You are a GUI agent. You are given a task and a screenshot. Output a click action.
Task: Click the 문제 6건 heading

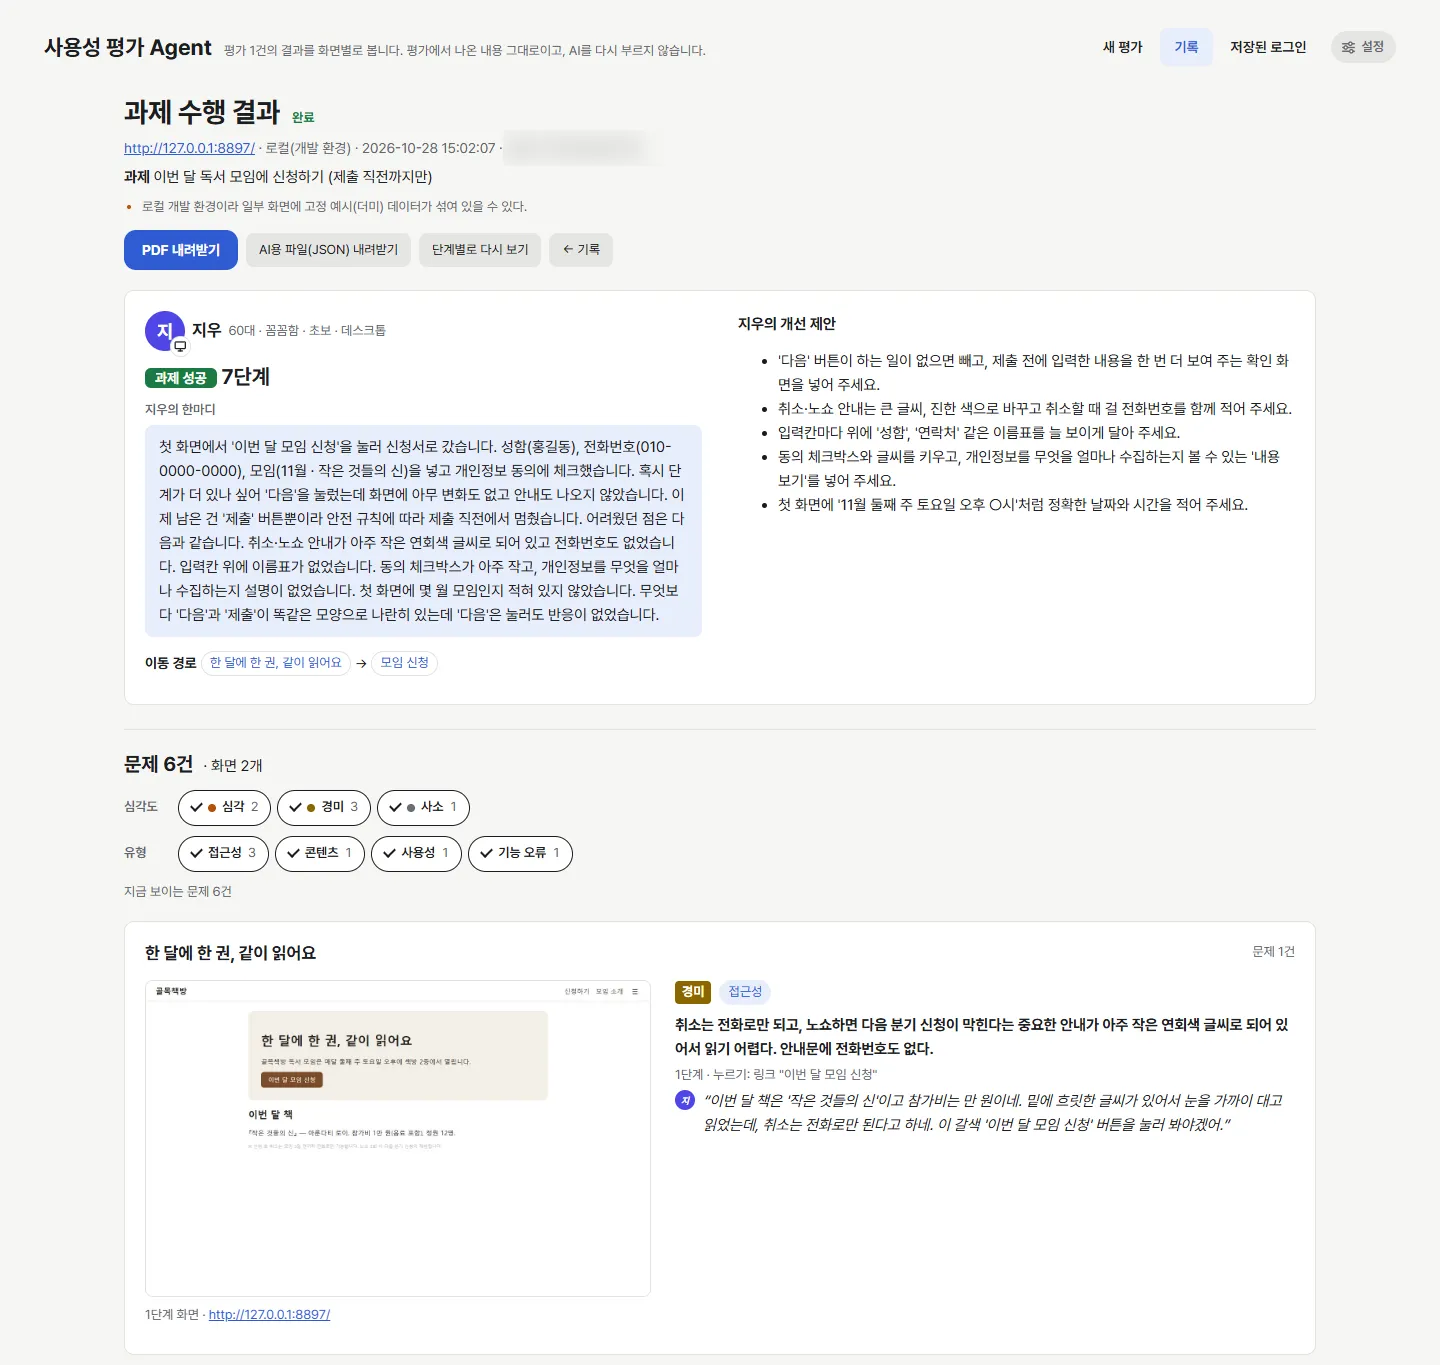point(158,764)
